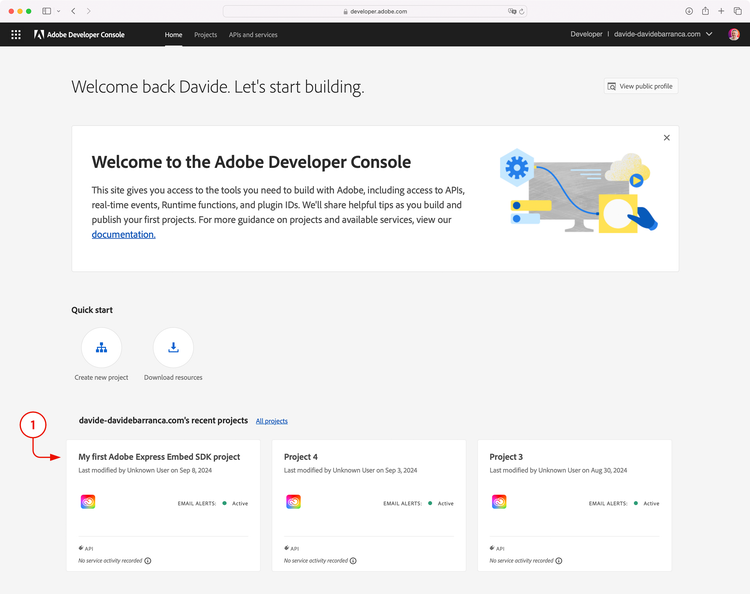This screenshot has width=750, height=594.
Task: Dismiss the welcome banner
Action: pyautogui.click(x=667, y=137)
